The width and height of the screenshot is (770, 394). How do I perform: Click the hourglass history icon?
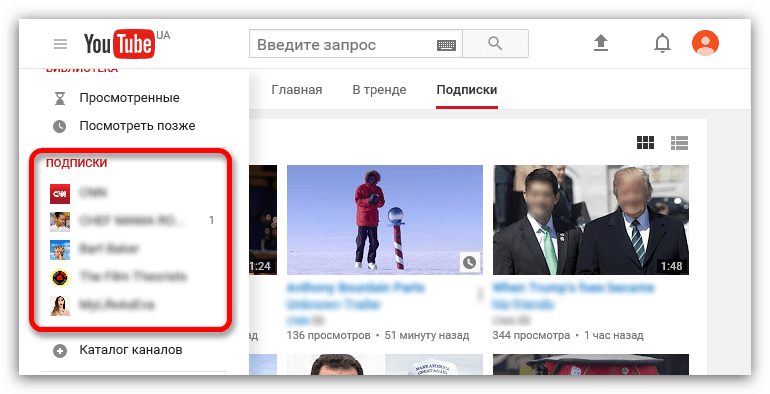coord(60,98)
